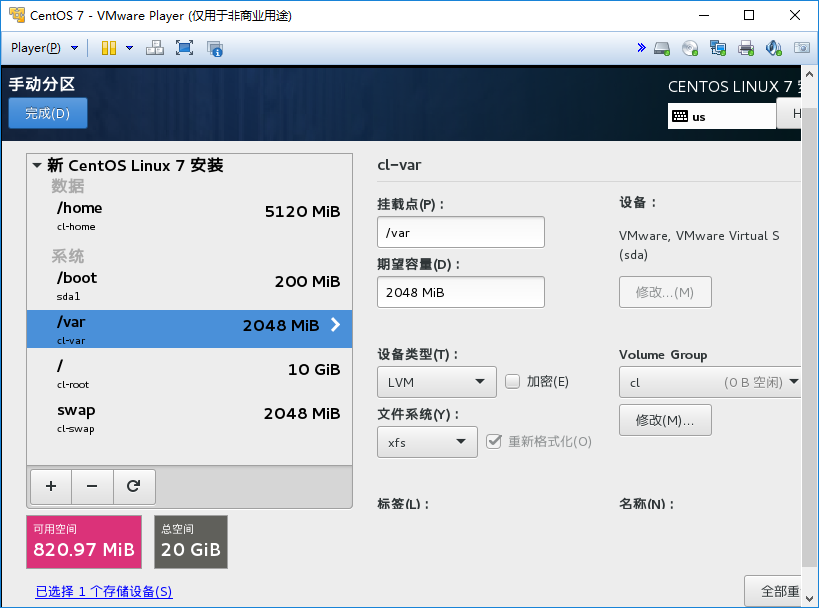Click the Volume Group 修改(M)... button
The width and height of the screenshot is (819, 608).
click(x=665, y=420)
